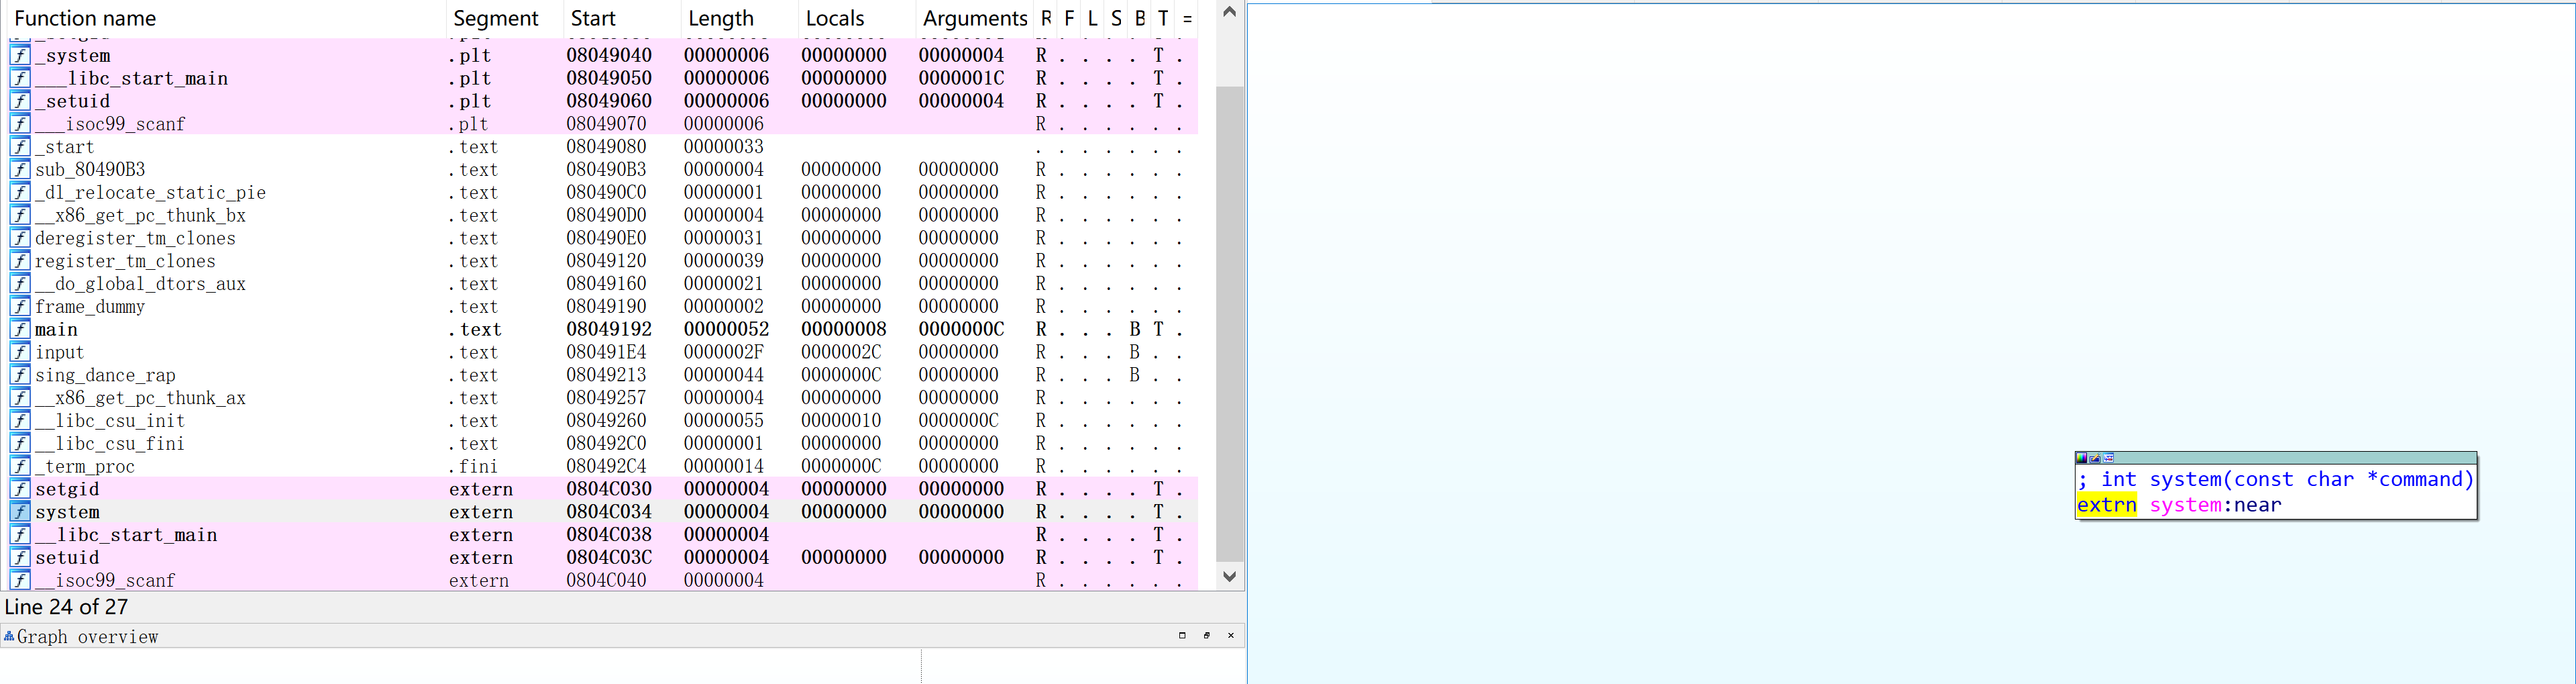Click arguments value 0000001C of ___libc_start_main
Screen dimensions: 2576x684
[x=961, y=78]
